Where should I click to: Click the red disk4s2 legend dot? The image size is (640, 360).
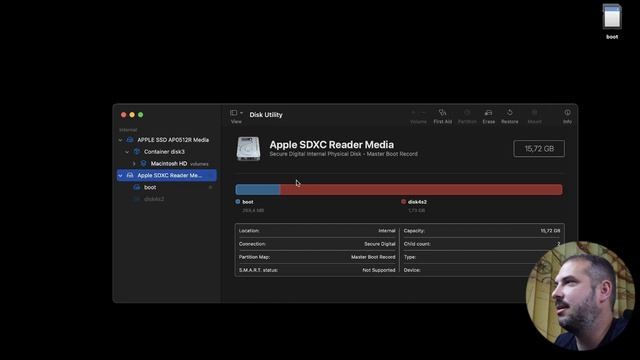point(403,202)
